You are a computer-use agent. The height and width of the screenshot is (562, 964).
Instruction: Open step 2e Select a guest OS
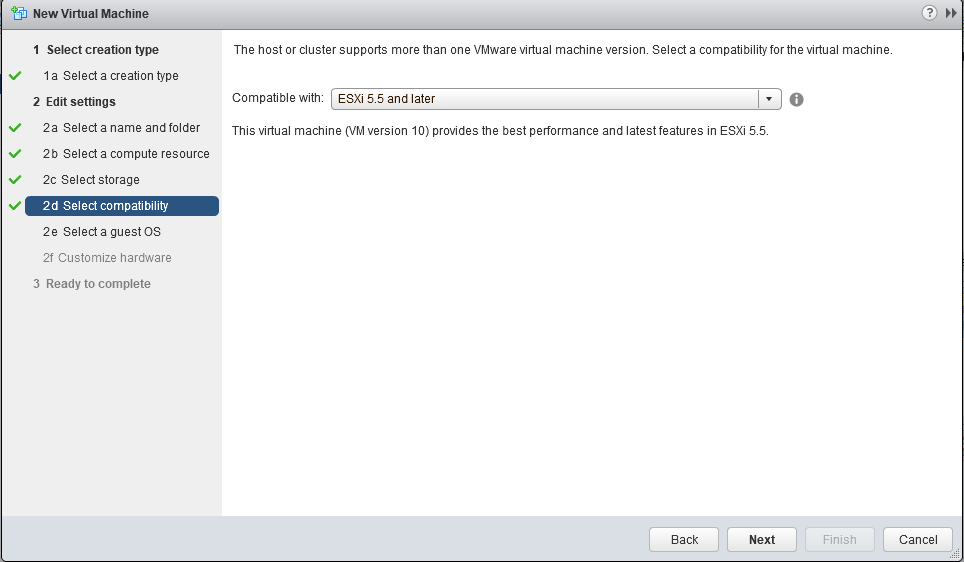[x=111, y=232]
